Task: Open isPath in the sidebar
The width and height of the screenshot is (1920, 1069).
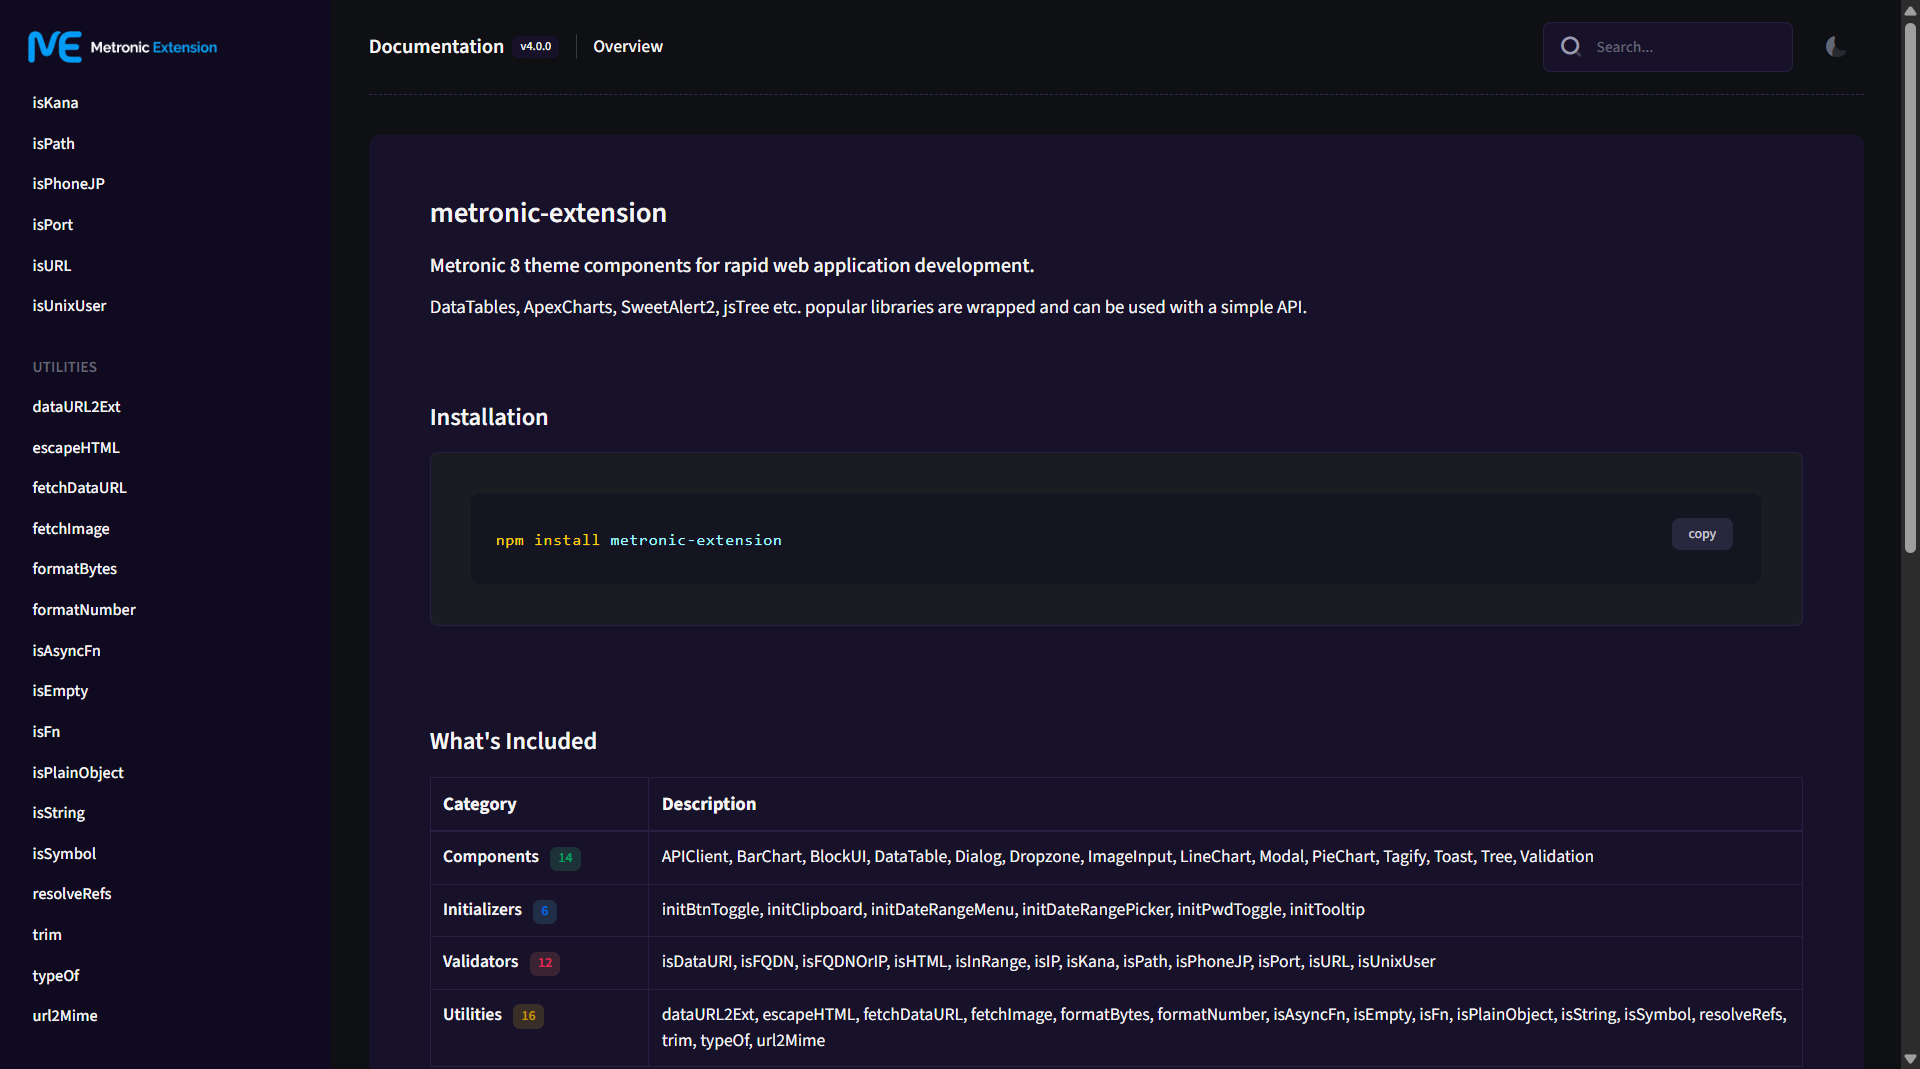Action: click(x=53, y=144)
